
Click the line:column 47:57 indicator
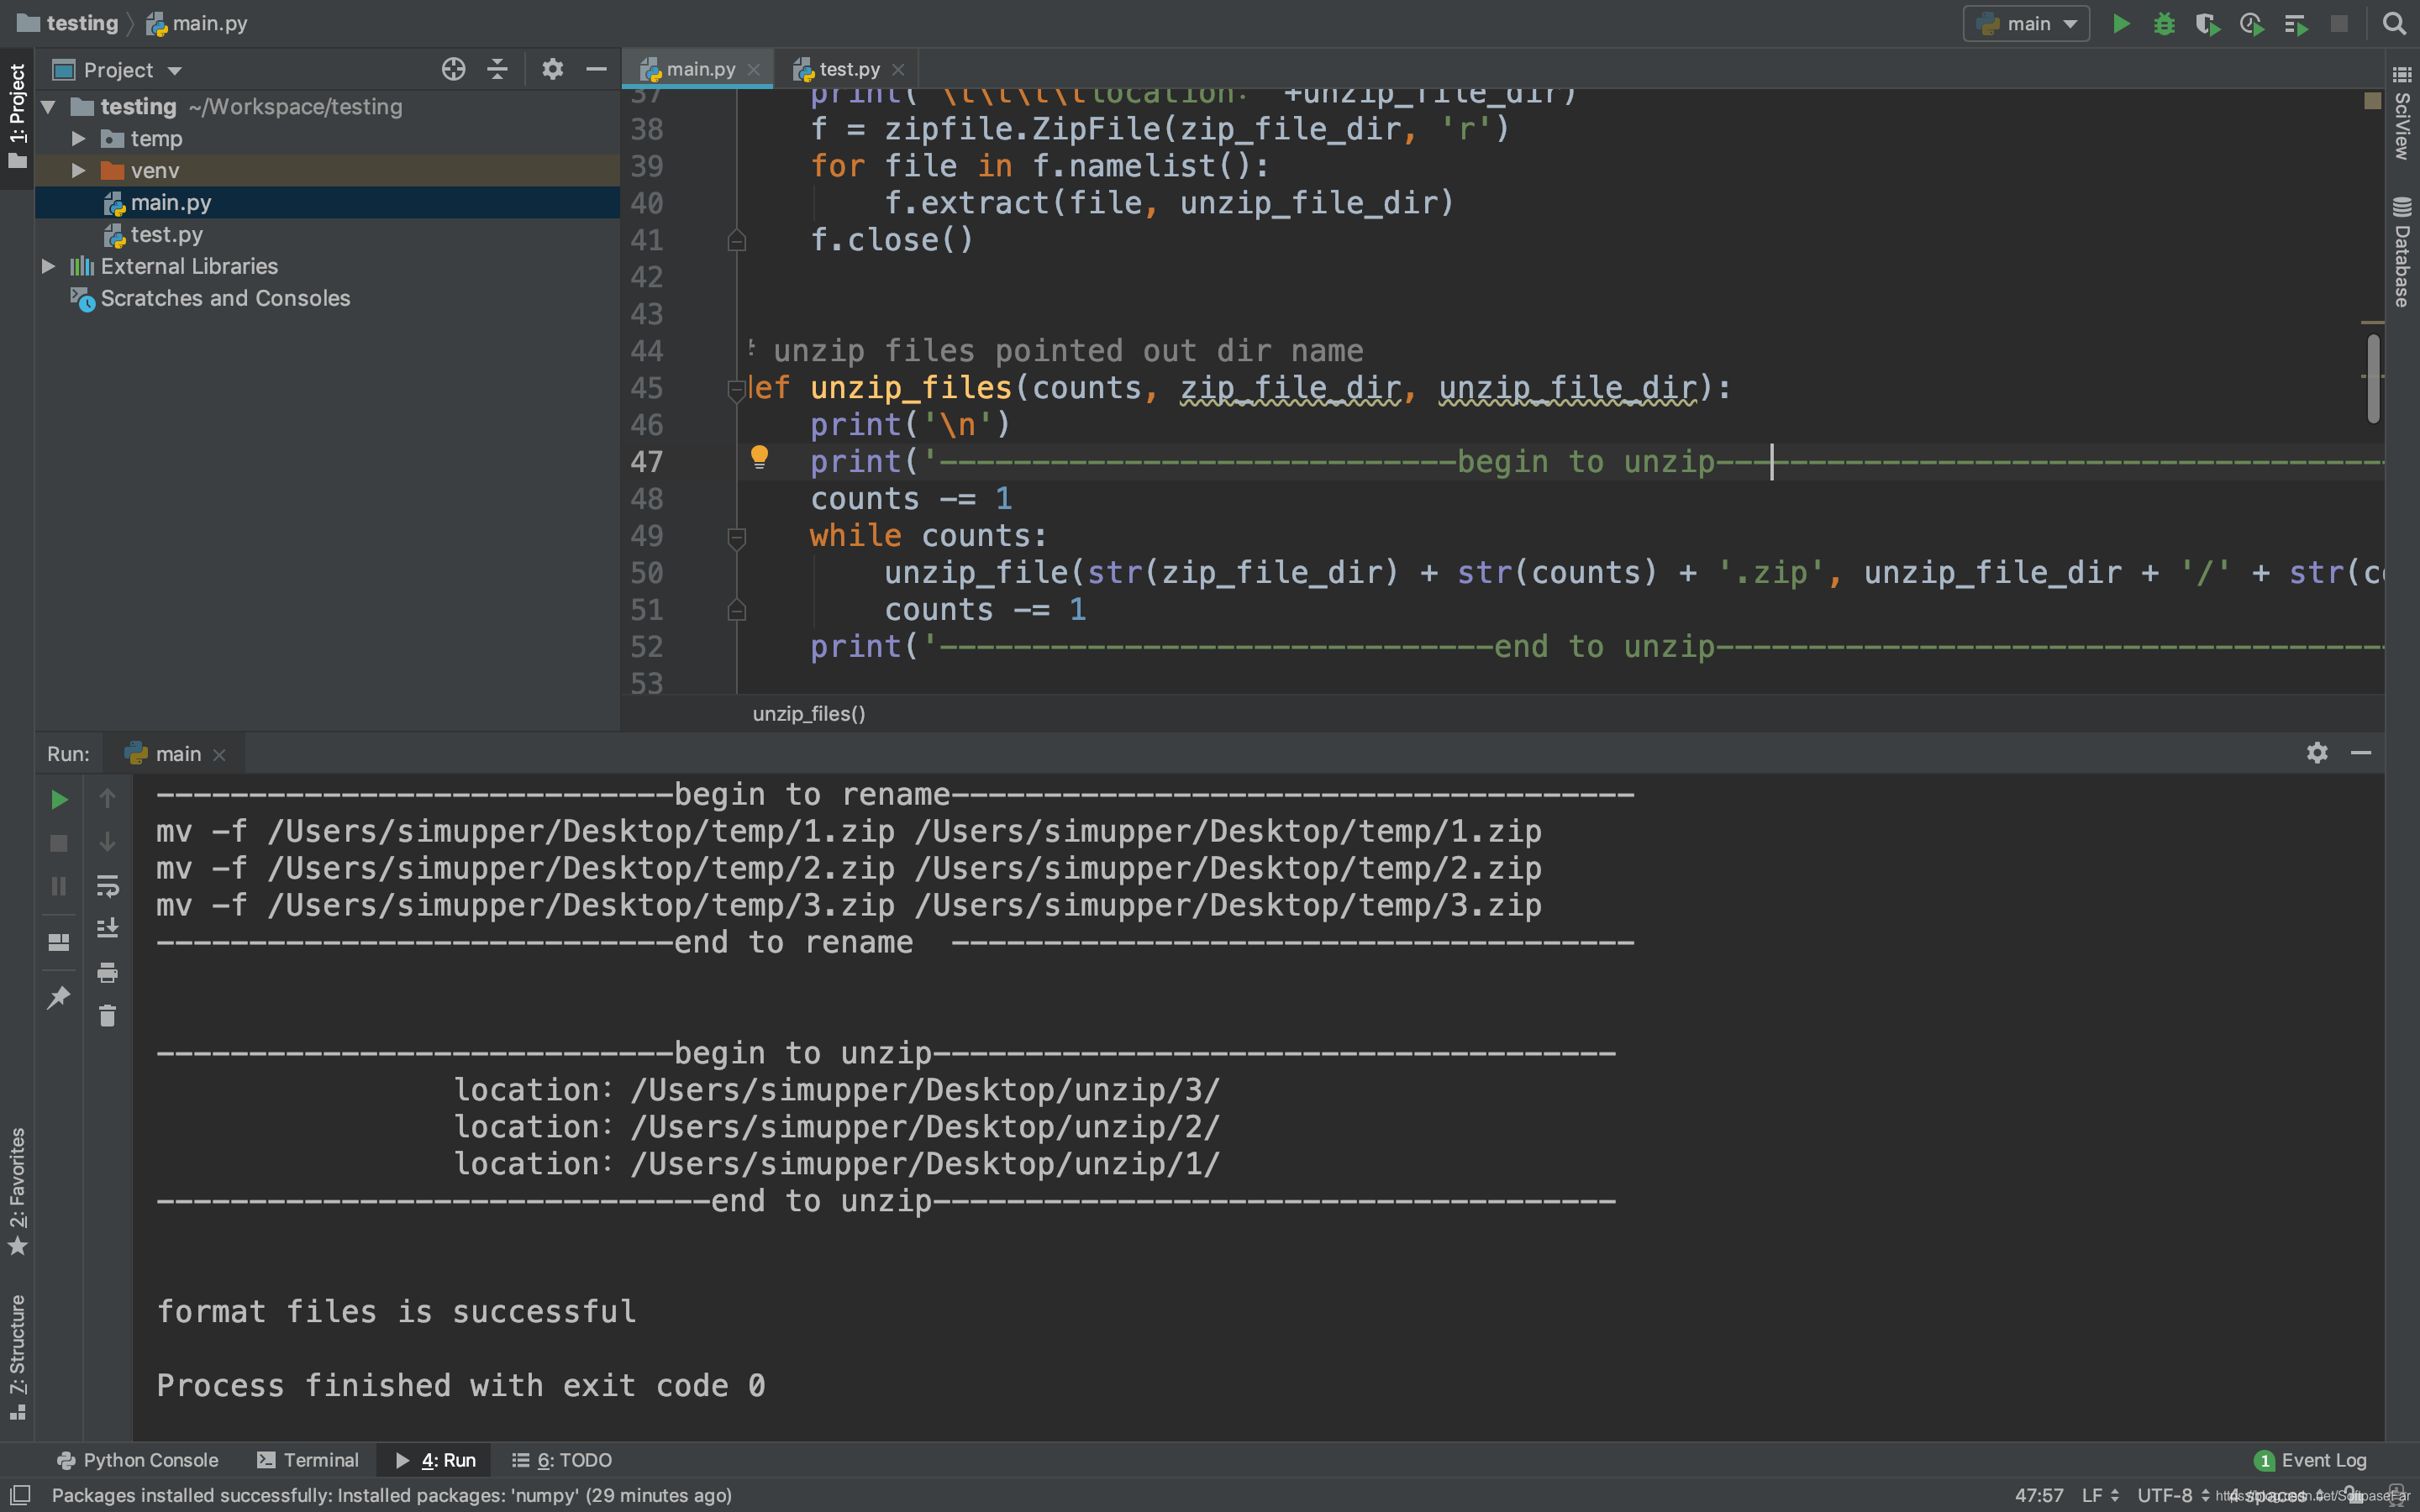2038,1495
